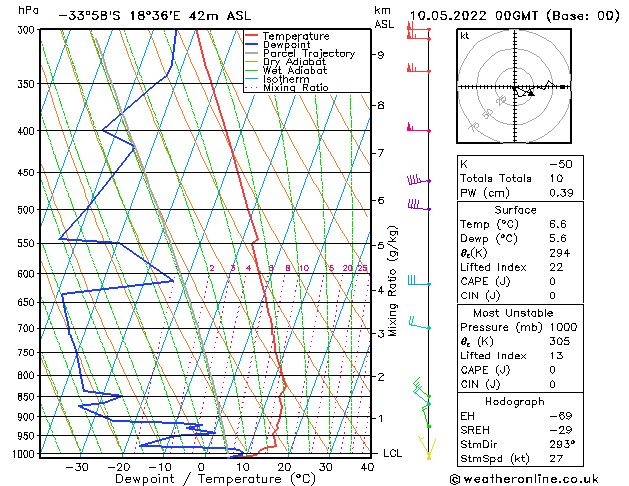The image size is (629, 486).
Task: Click the -10 temperature axis label
Action: pos(160,467)
